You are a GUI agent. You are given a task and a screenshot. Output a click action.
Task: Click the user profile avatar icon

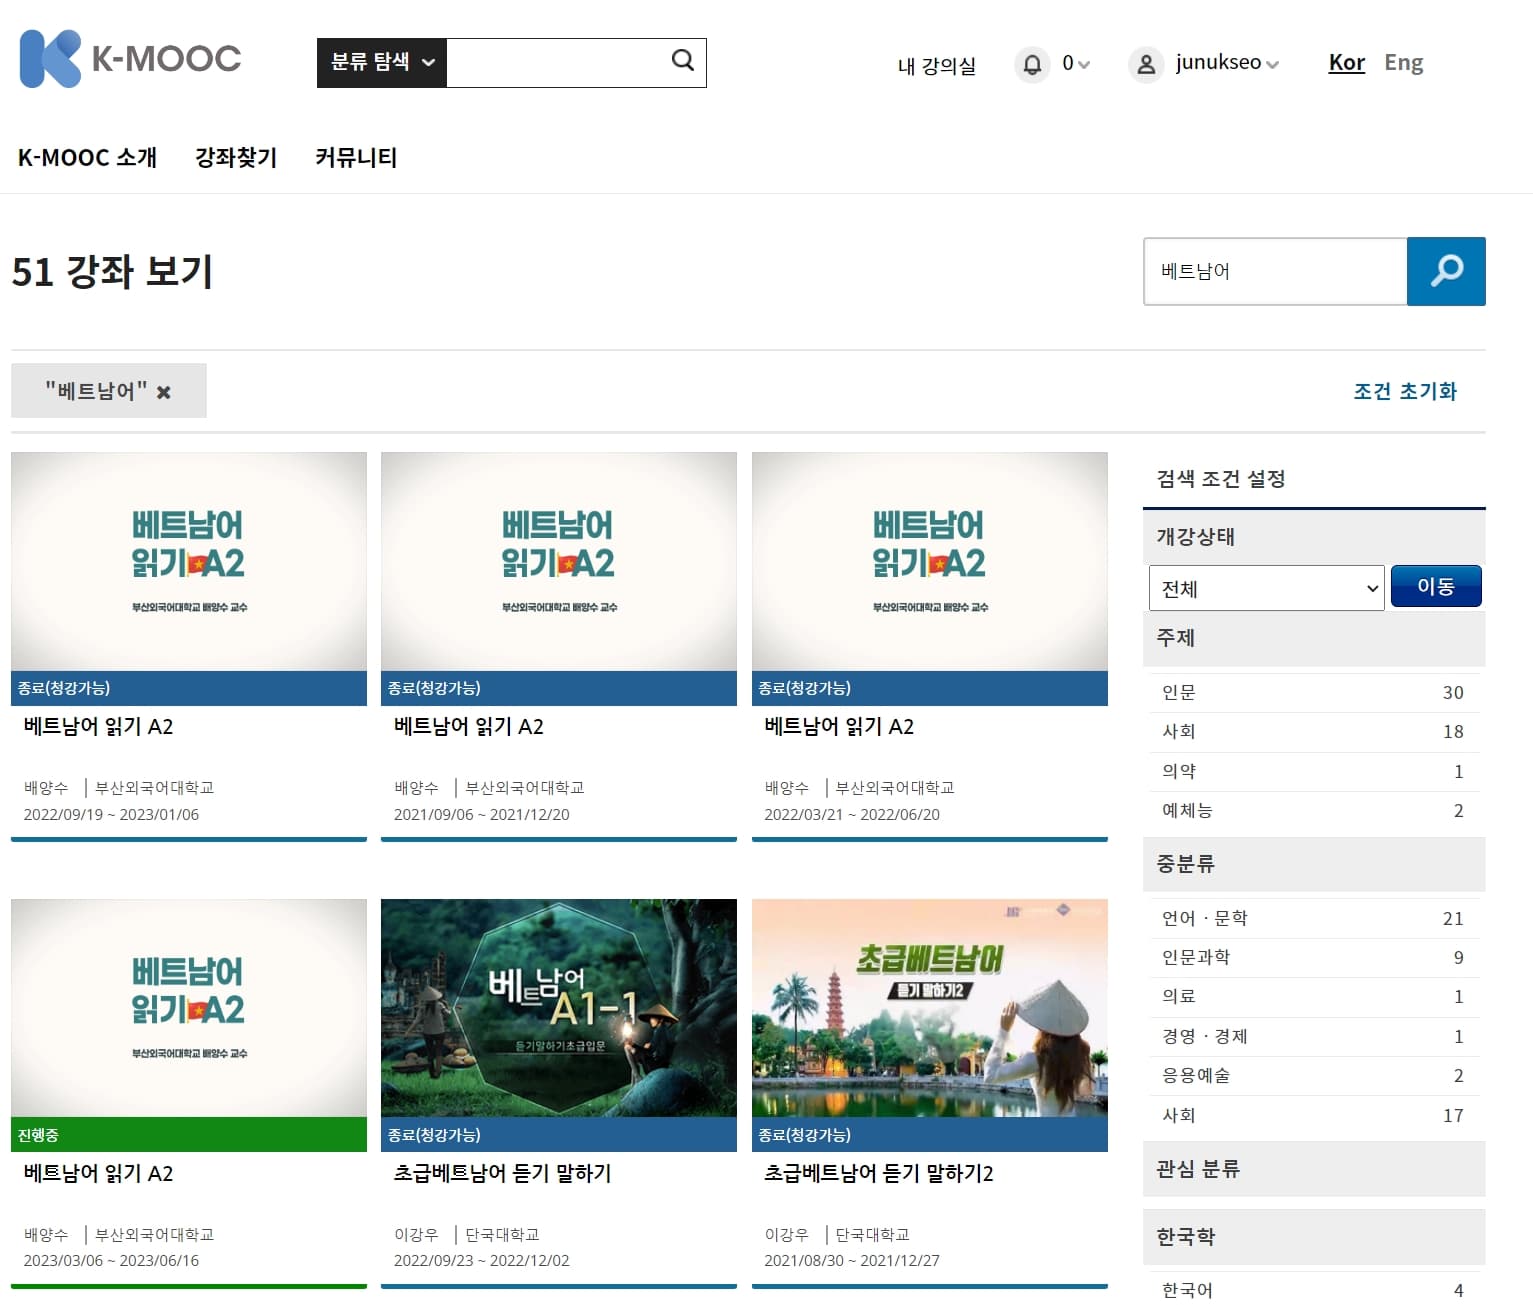tap(1146, 64)
